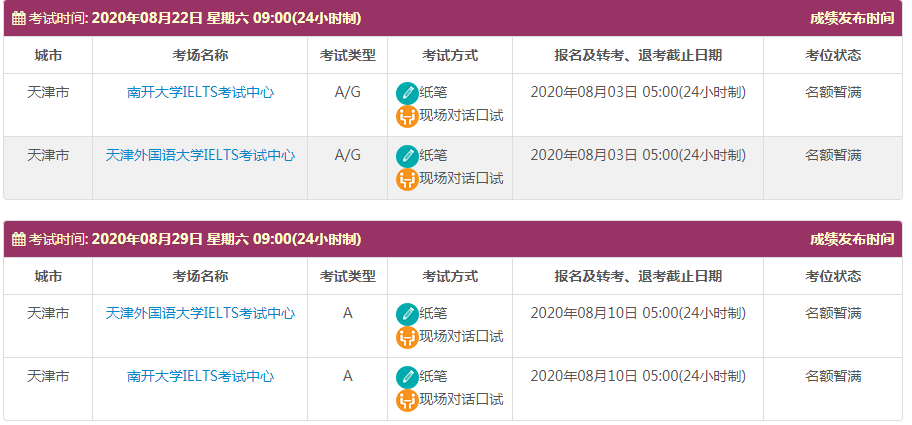
Task: Open 天津外国语大学IELTS考试中心 link for August 29 exam
Action: (x=200, y=314)
